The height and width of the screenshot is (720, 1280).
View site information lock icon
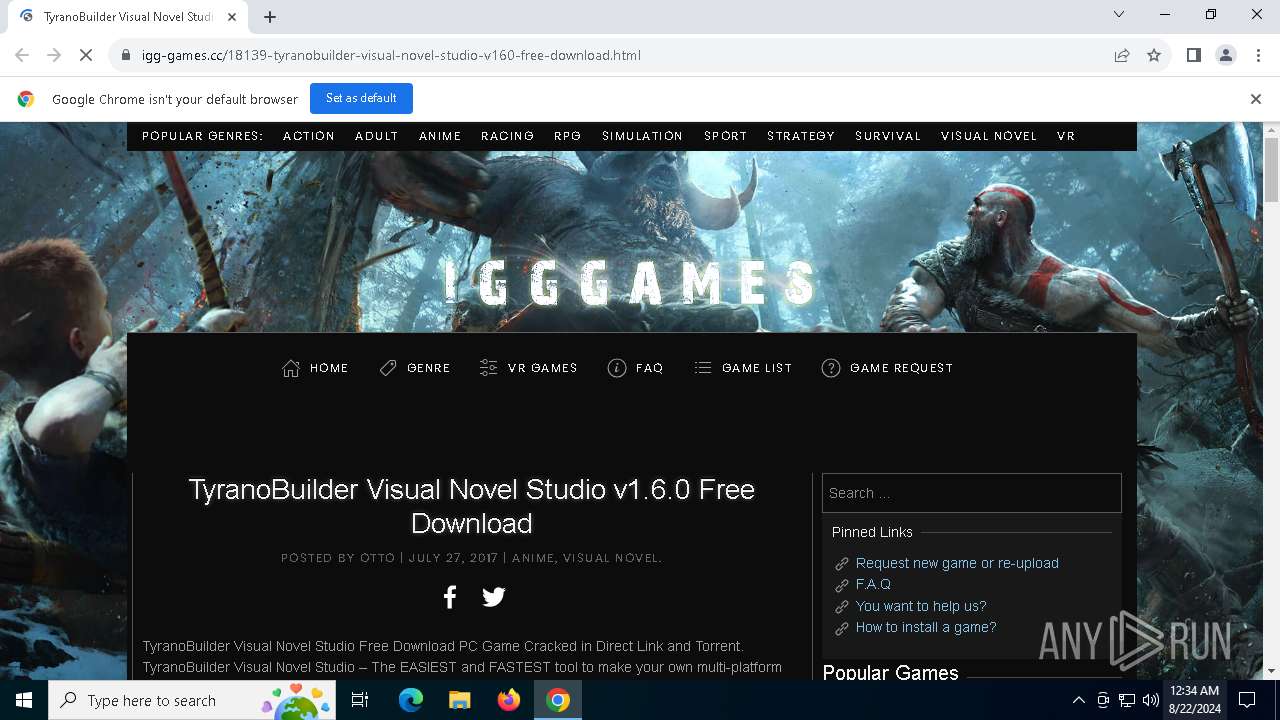[x=125, y=55]
